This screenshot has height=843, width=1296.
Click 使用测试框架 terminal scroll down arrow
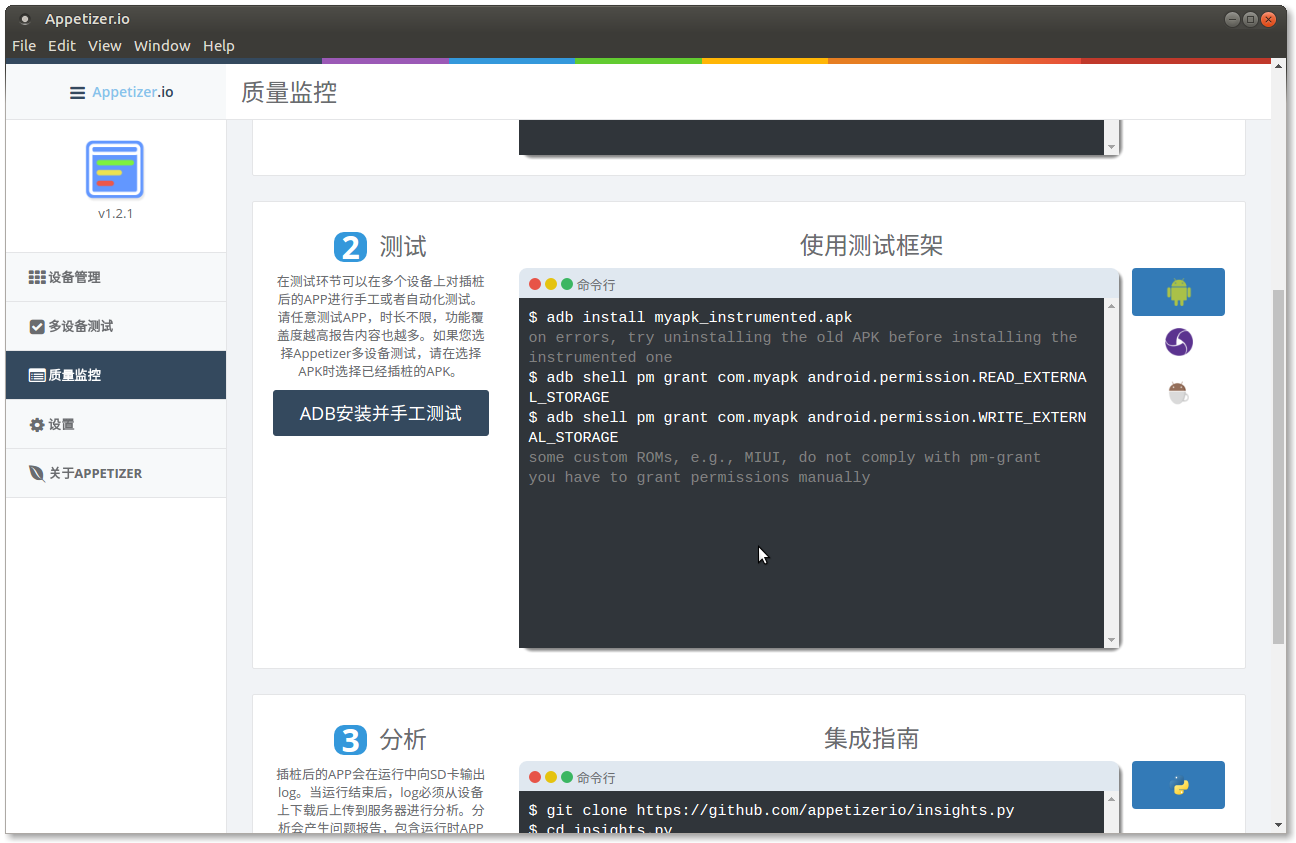pyautogui.click(x=1111, y=640)
